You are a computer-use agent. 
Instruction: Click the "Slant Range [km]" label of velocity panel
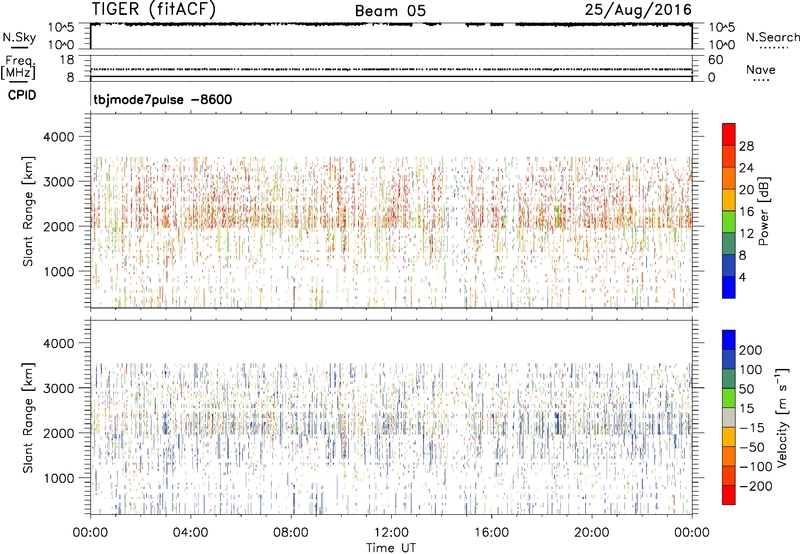28,417
